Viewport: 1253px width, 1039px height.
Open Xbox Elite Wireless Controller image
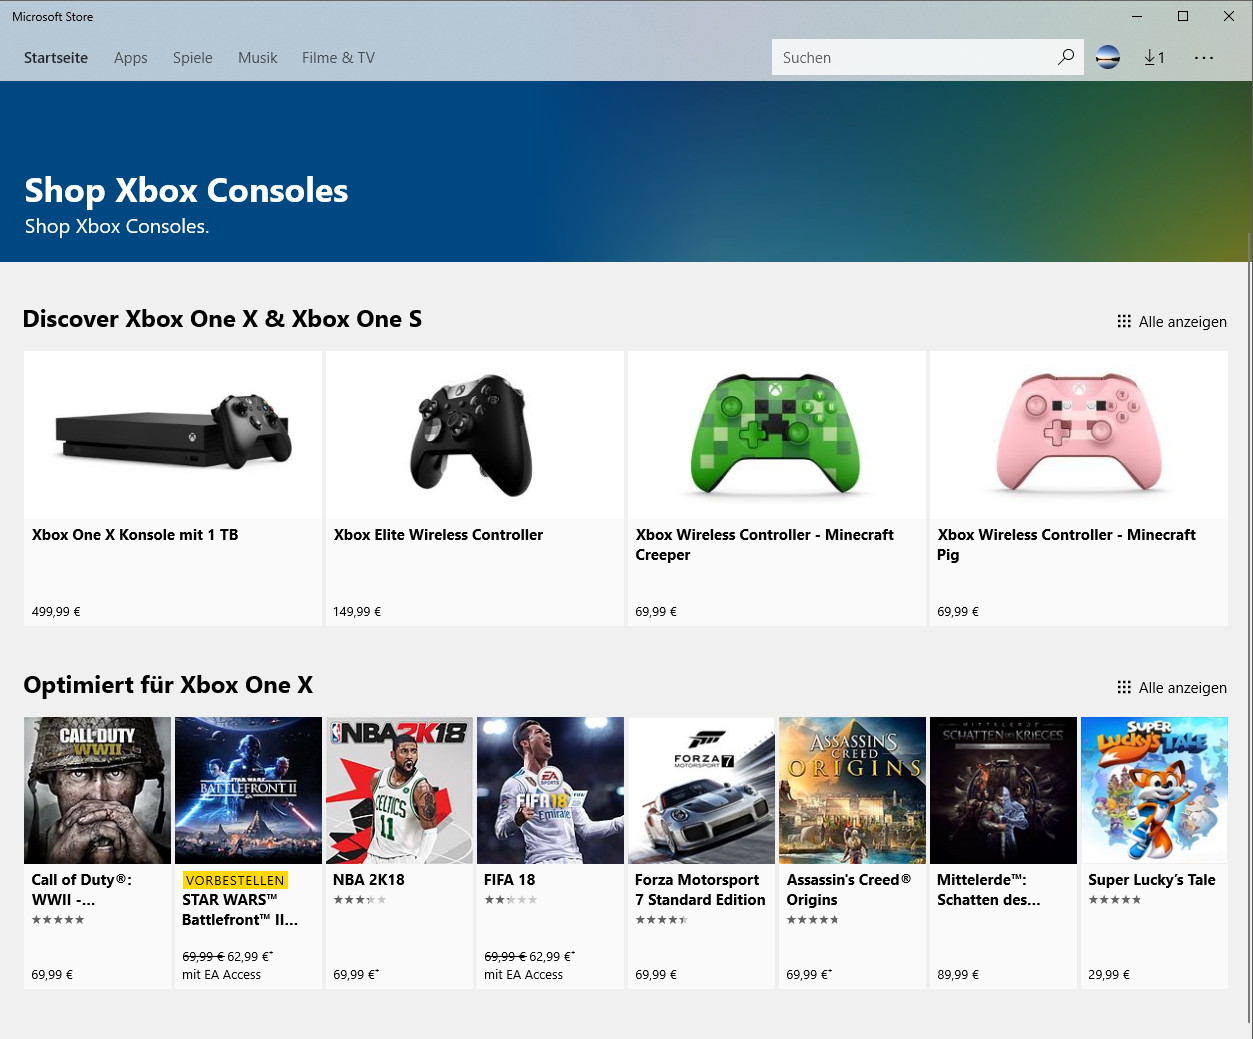[x=475, y=434]
